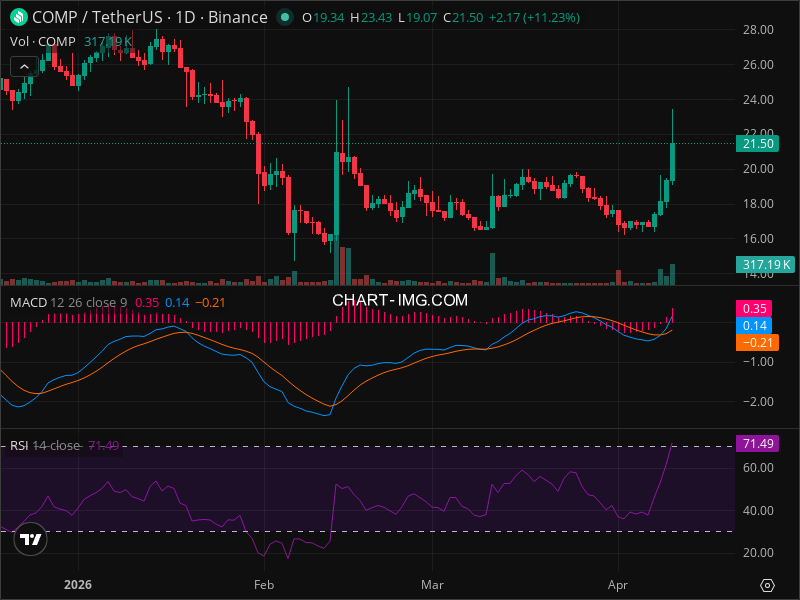Click the C21.50 close value in header
Viewport: 800px width, 600px height.
463,18
